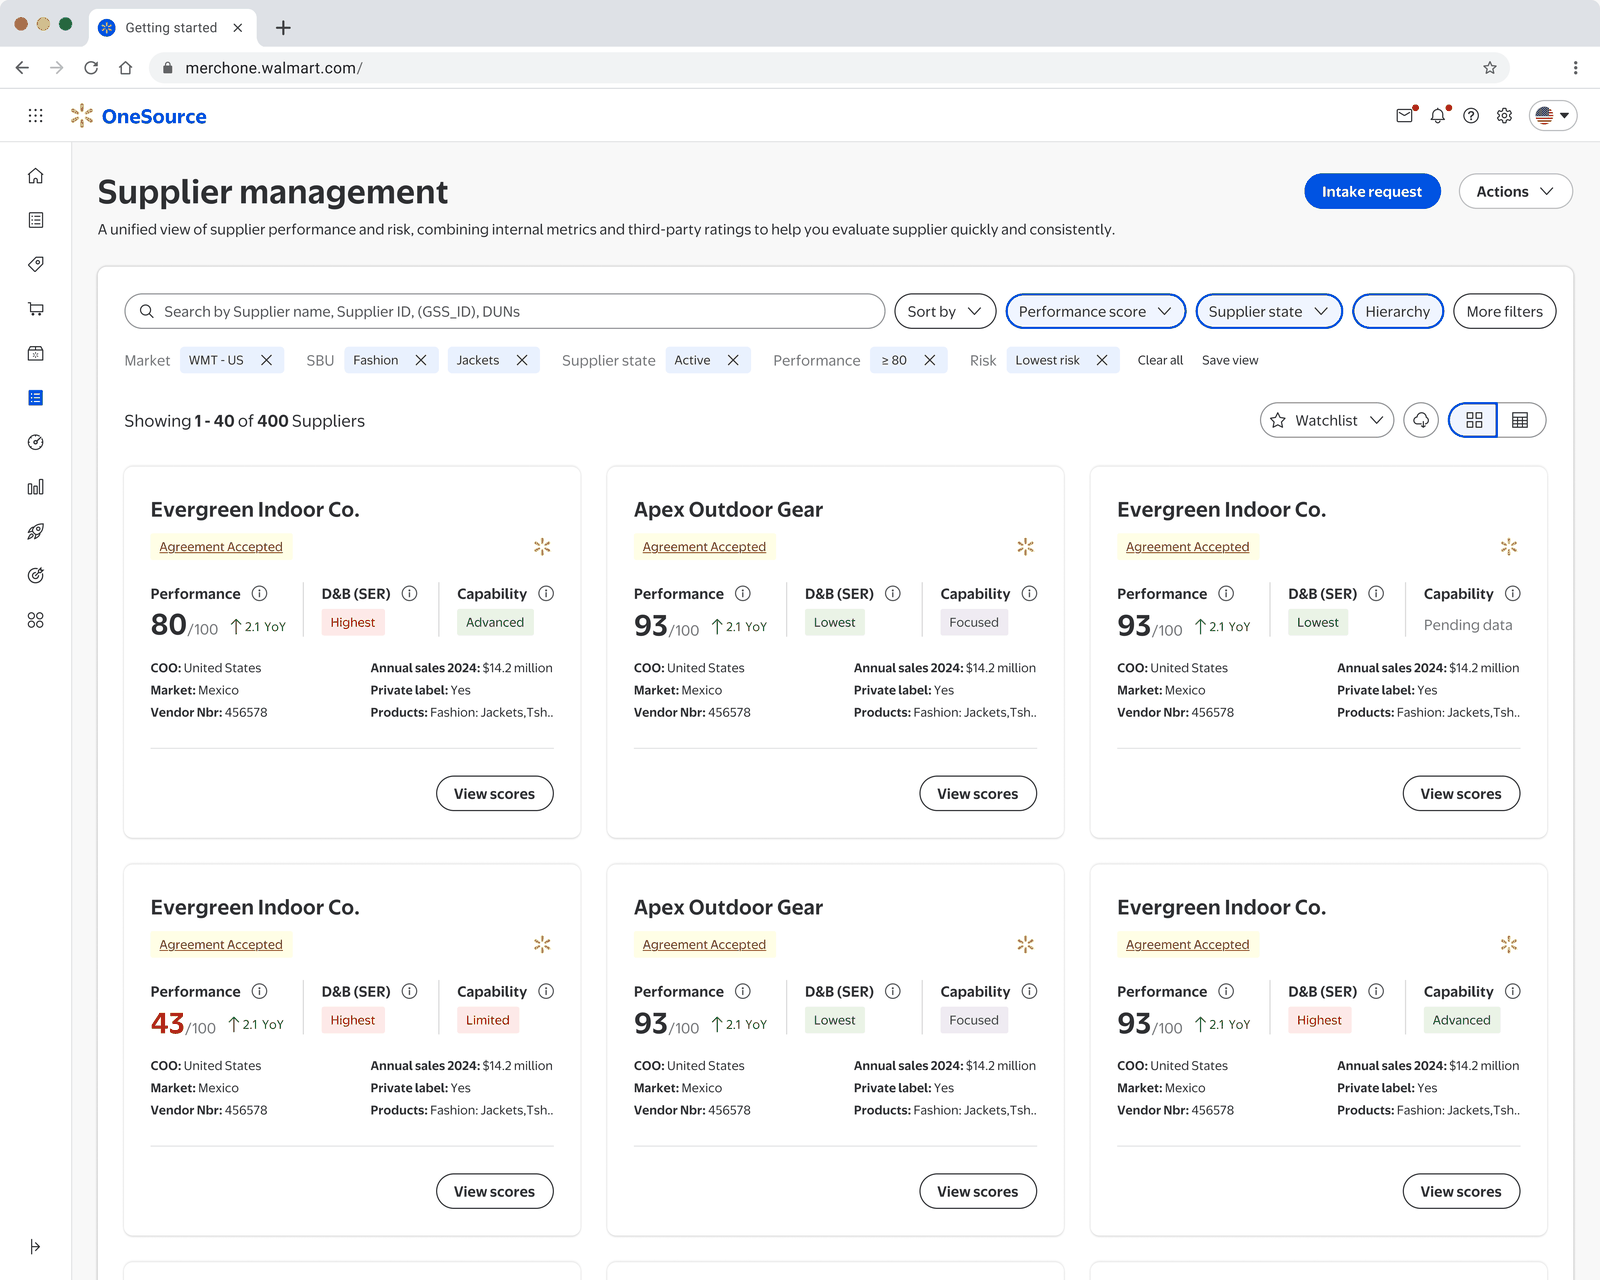Image resolution: width=1600 pixels, height=1280 pixels.
Task: Click Agreement Accepted on 80-score Evergreen card
Action: (x=221, y=547)
